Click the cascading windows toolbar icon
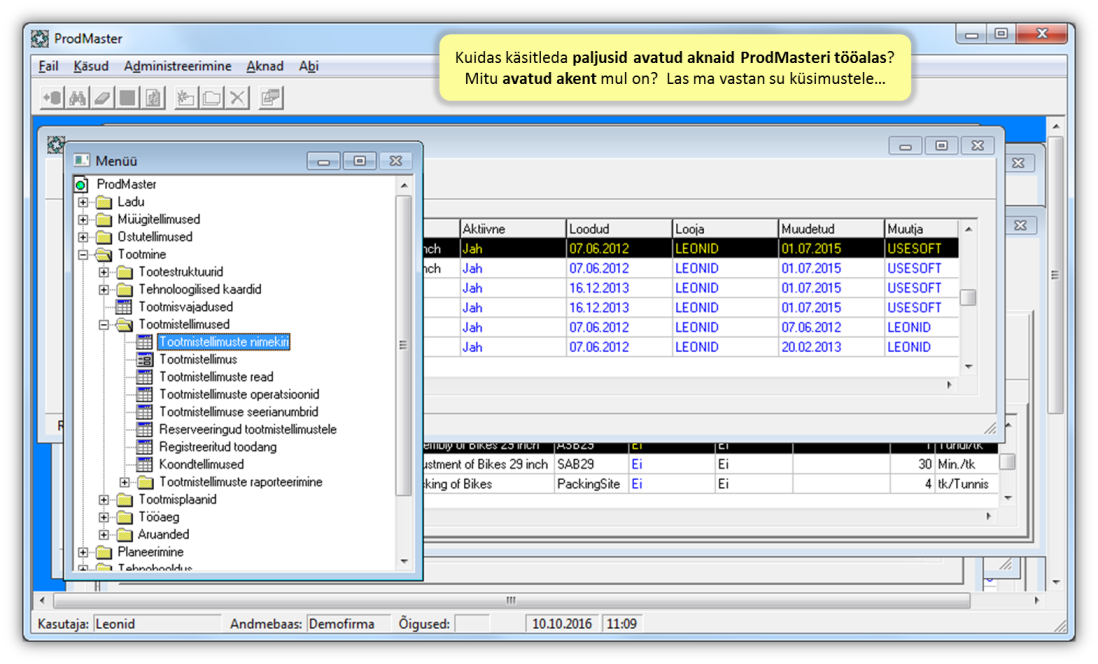 coord(270,98)
